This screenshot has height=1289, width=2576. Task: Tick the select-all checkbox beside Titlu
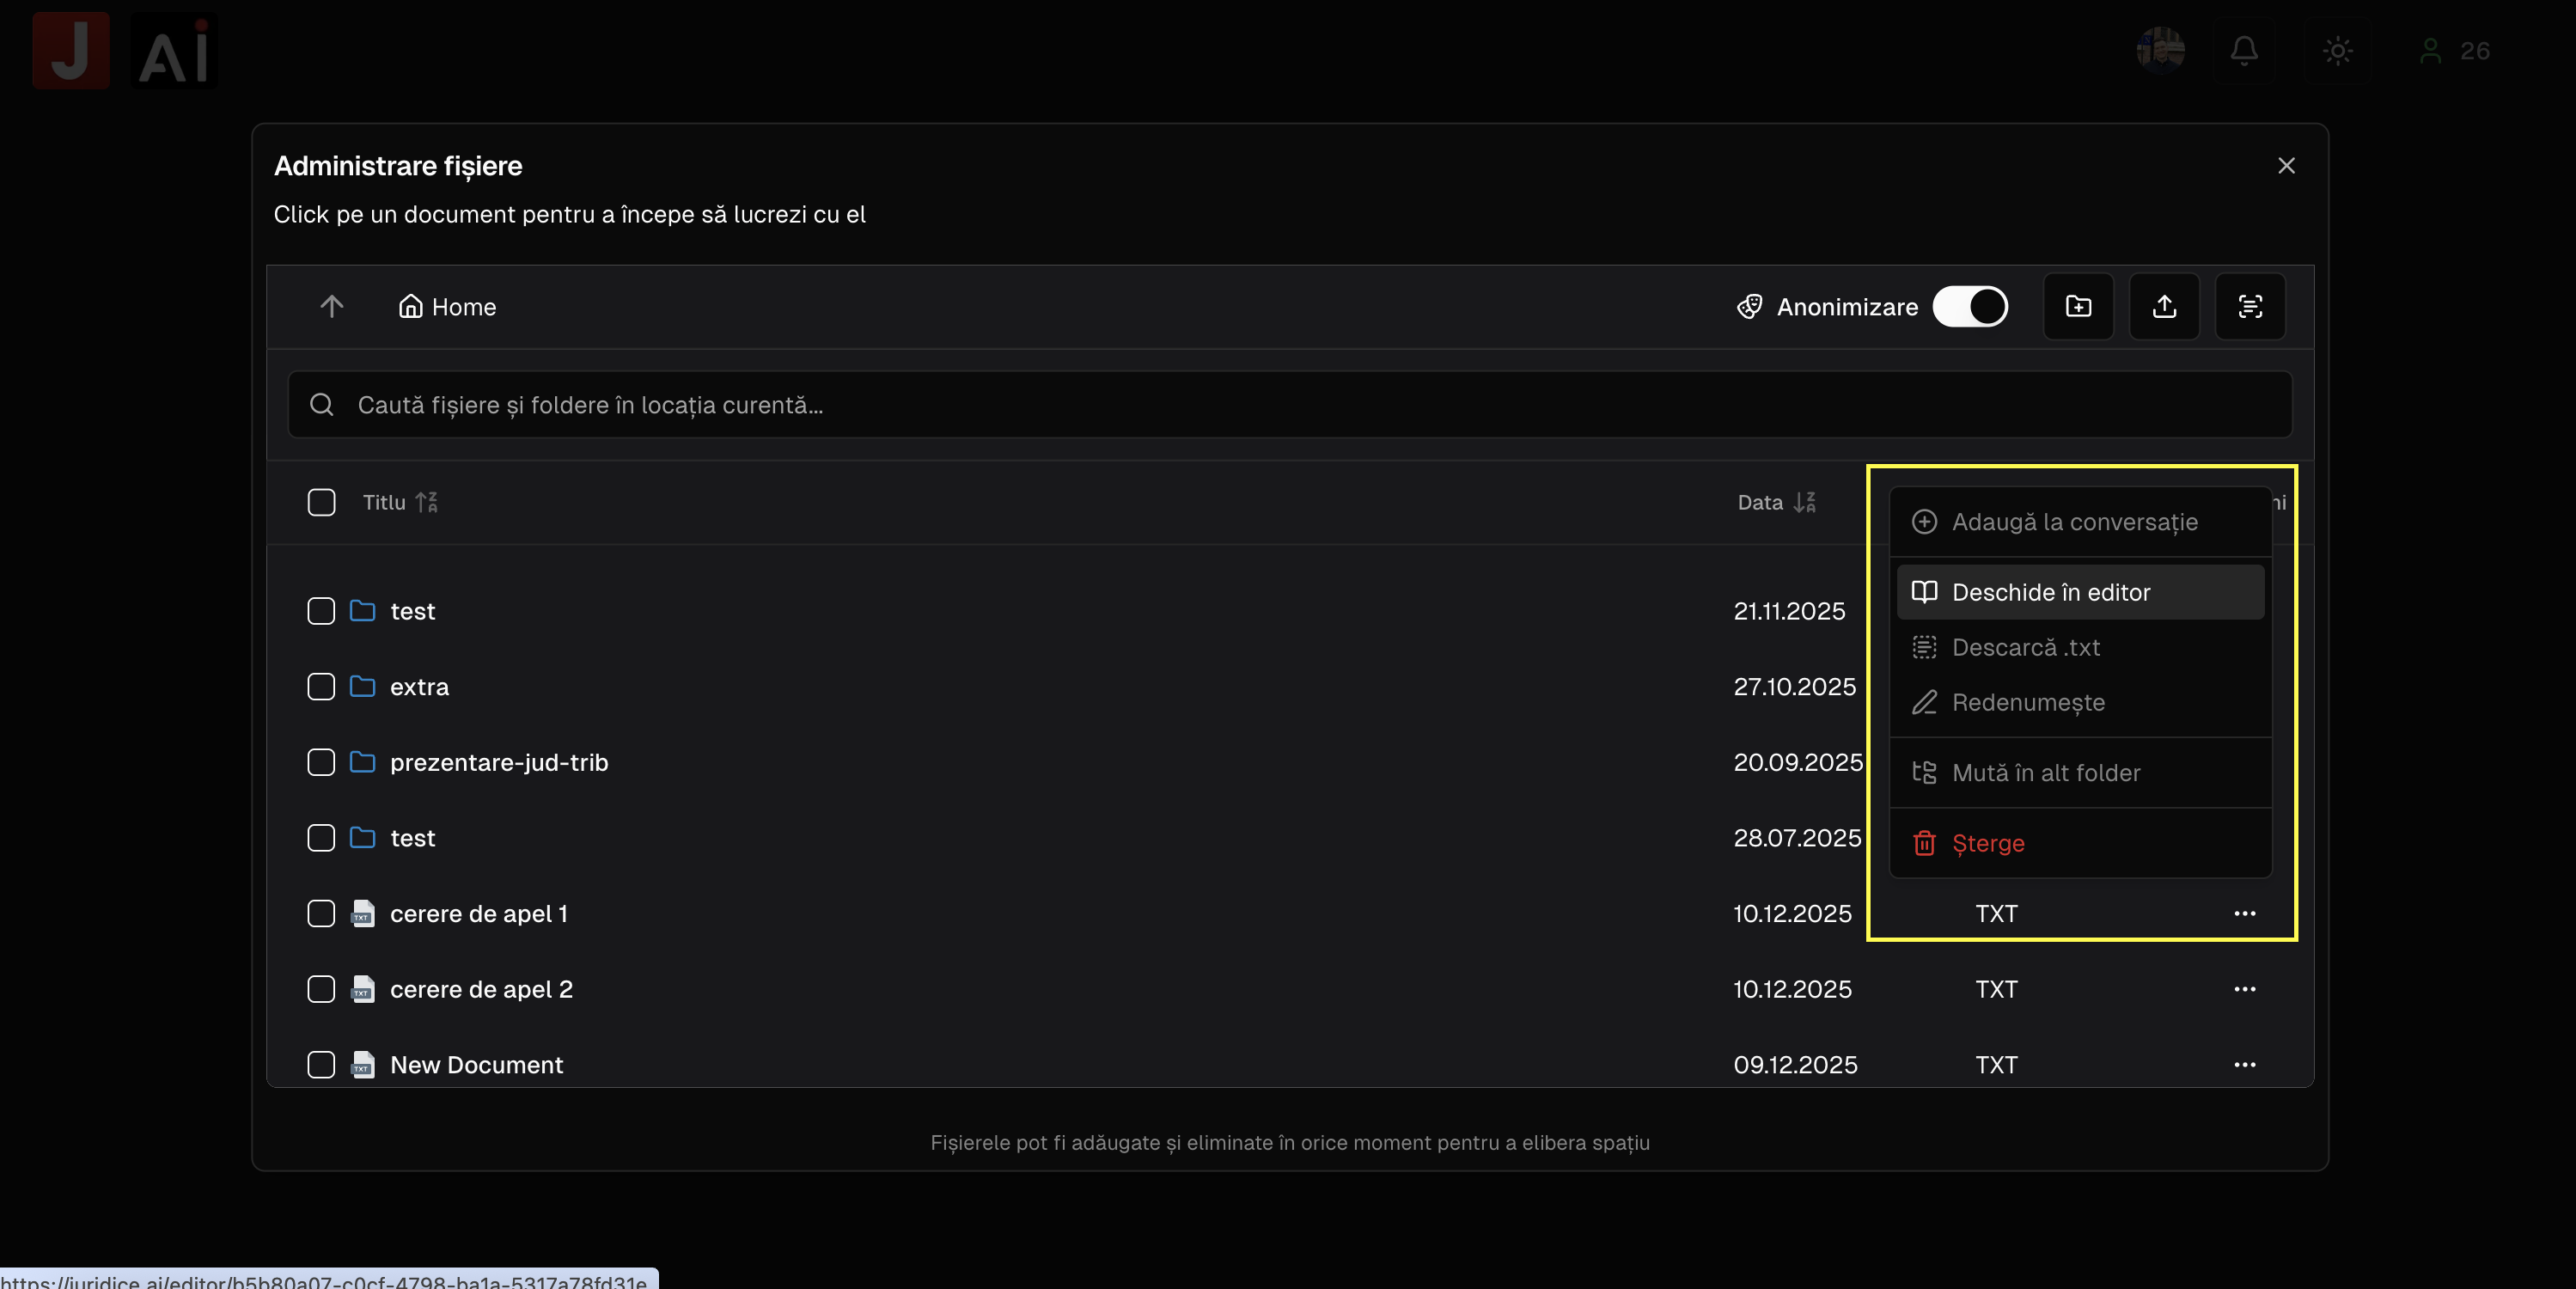pos(321,502)
